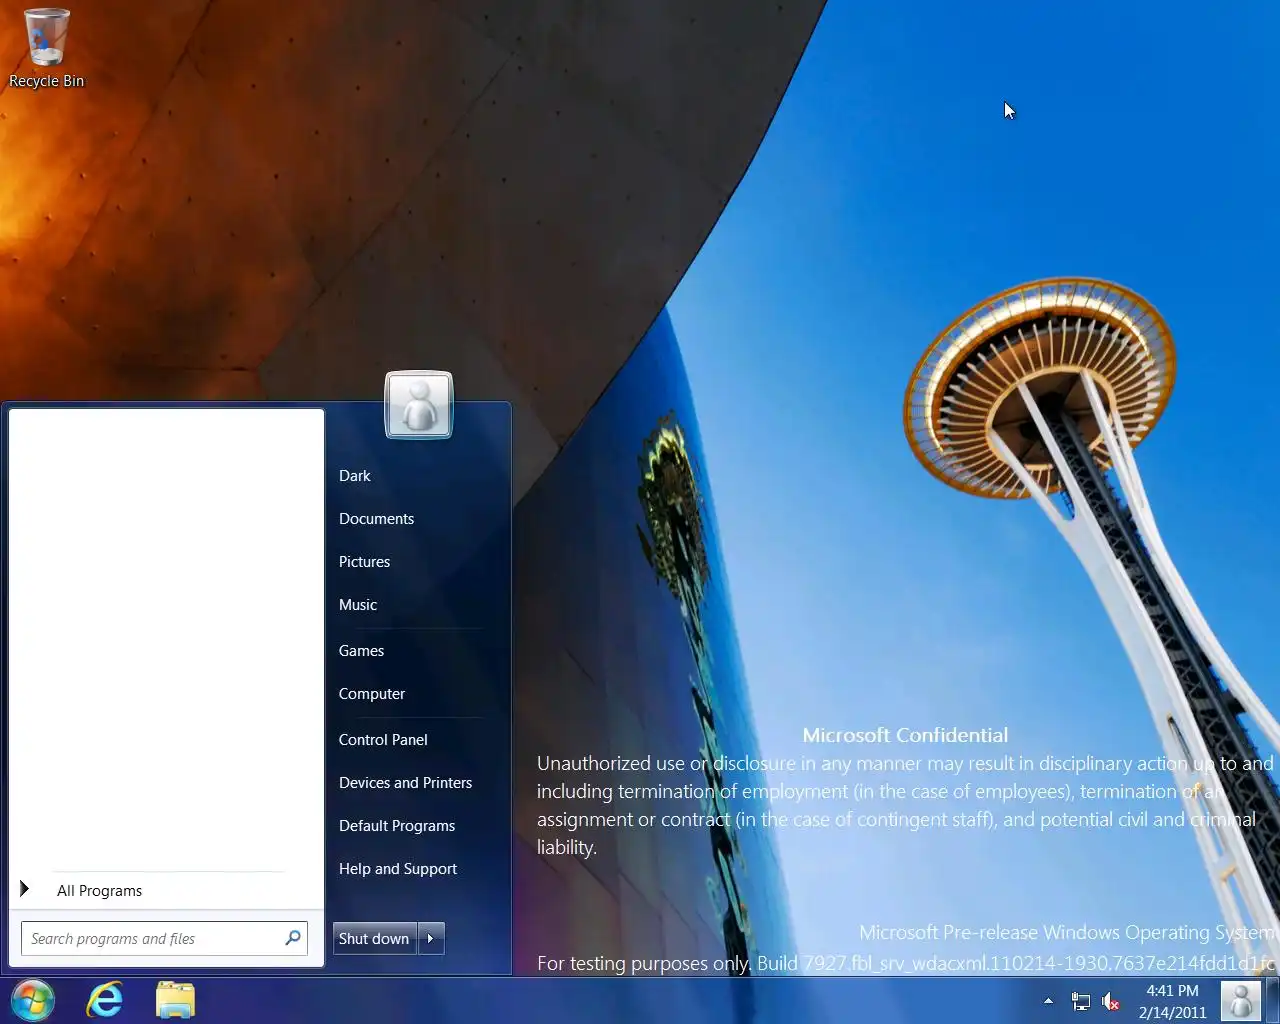1280x1024 pixels.
Task: Open Default Programs entry
Action: pyautogui.click(x=397, y=826)
